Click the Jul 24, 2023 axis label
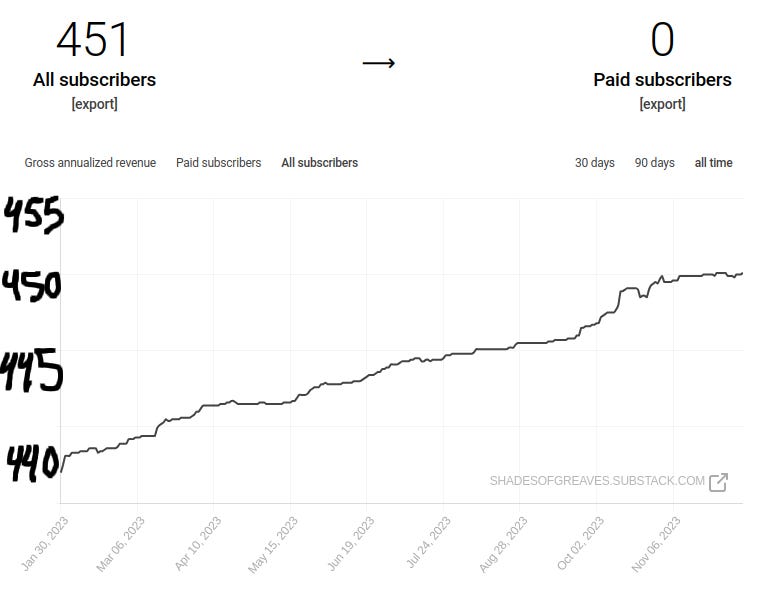This screenshot has height=591, width=766. coord(427,545)
